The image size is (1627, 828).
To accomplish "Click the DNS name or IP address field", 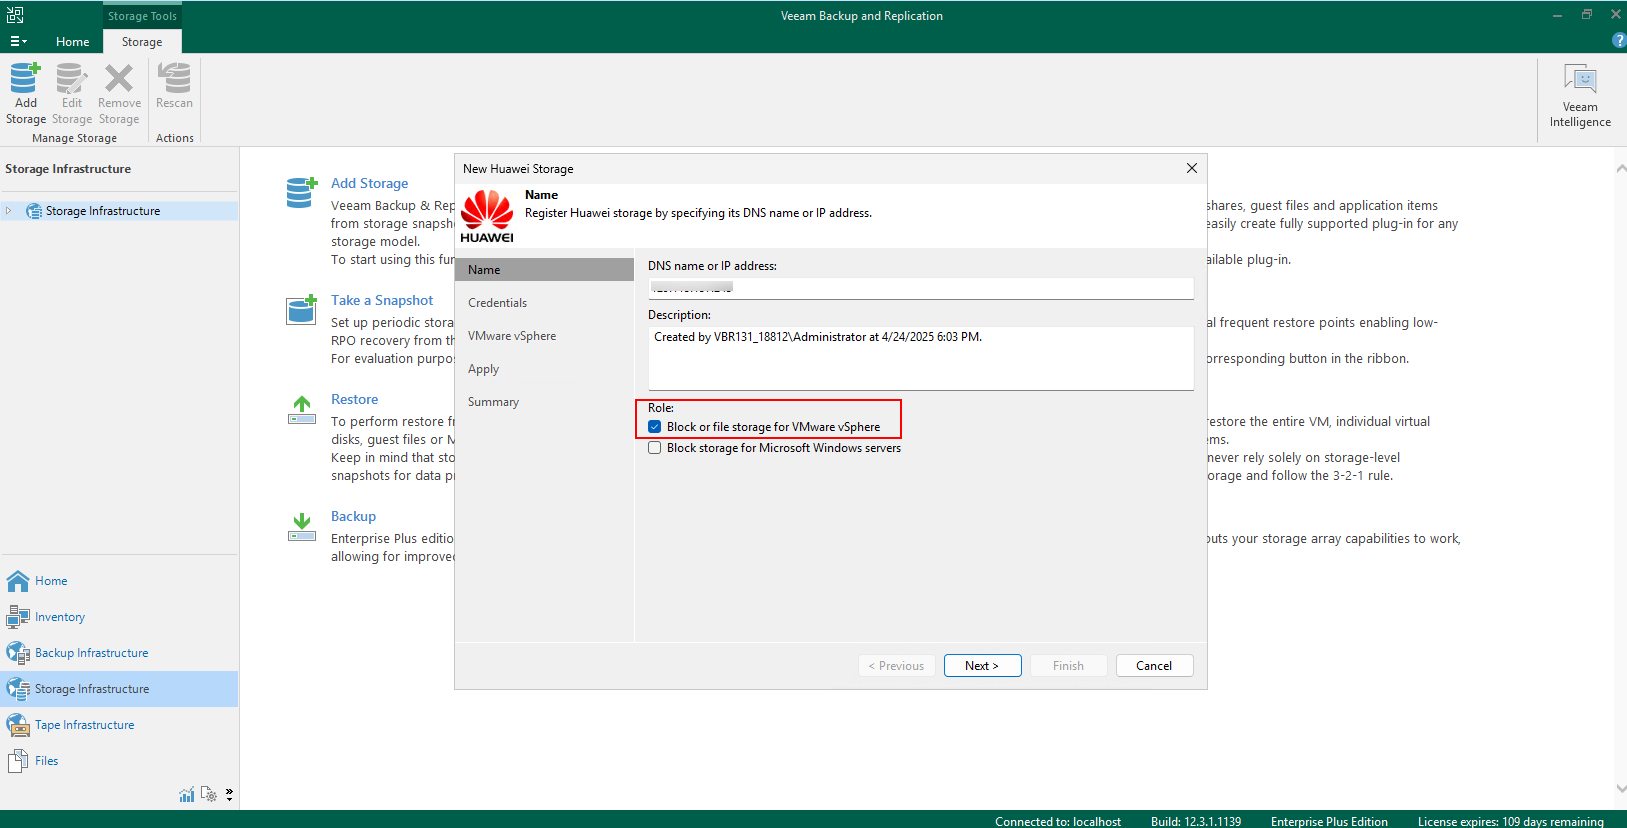I will click(x=921, y=288).
